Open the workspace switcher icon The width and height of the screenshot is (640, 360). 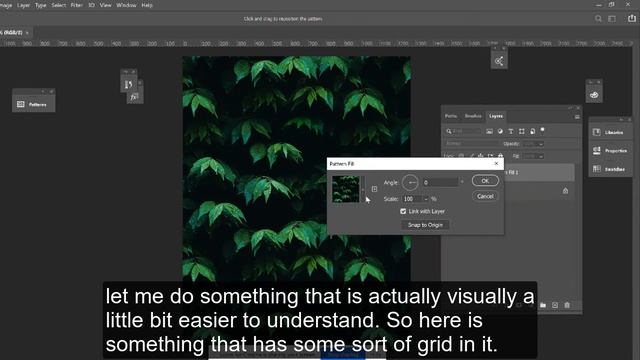[x=612, y=19]
